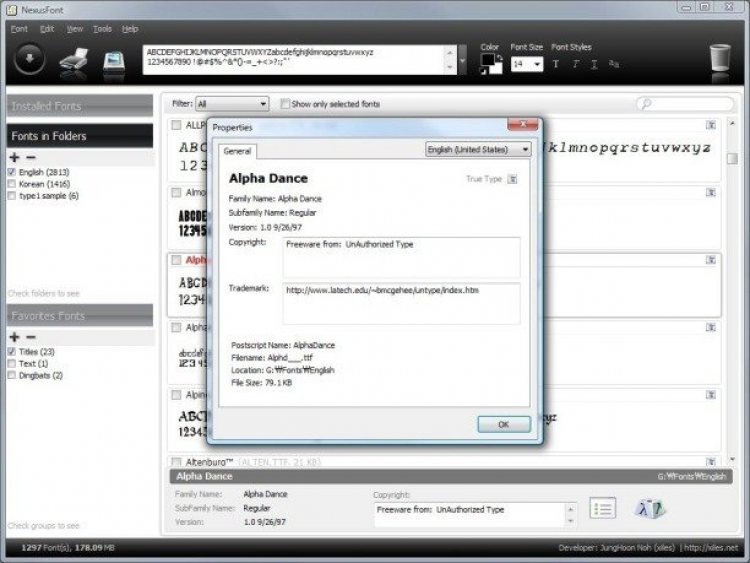Check the Altenburg font checkbox
This screenshot has height=563, width=750.
click(176, 462)
